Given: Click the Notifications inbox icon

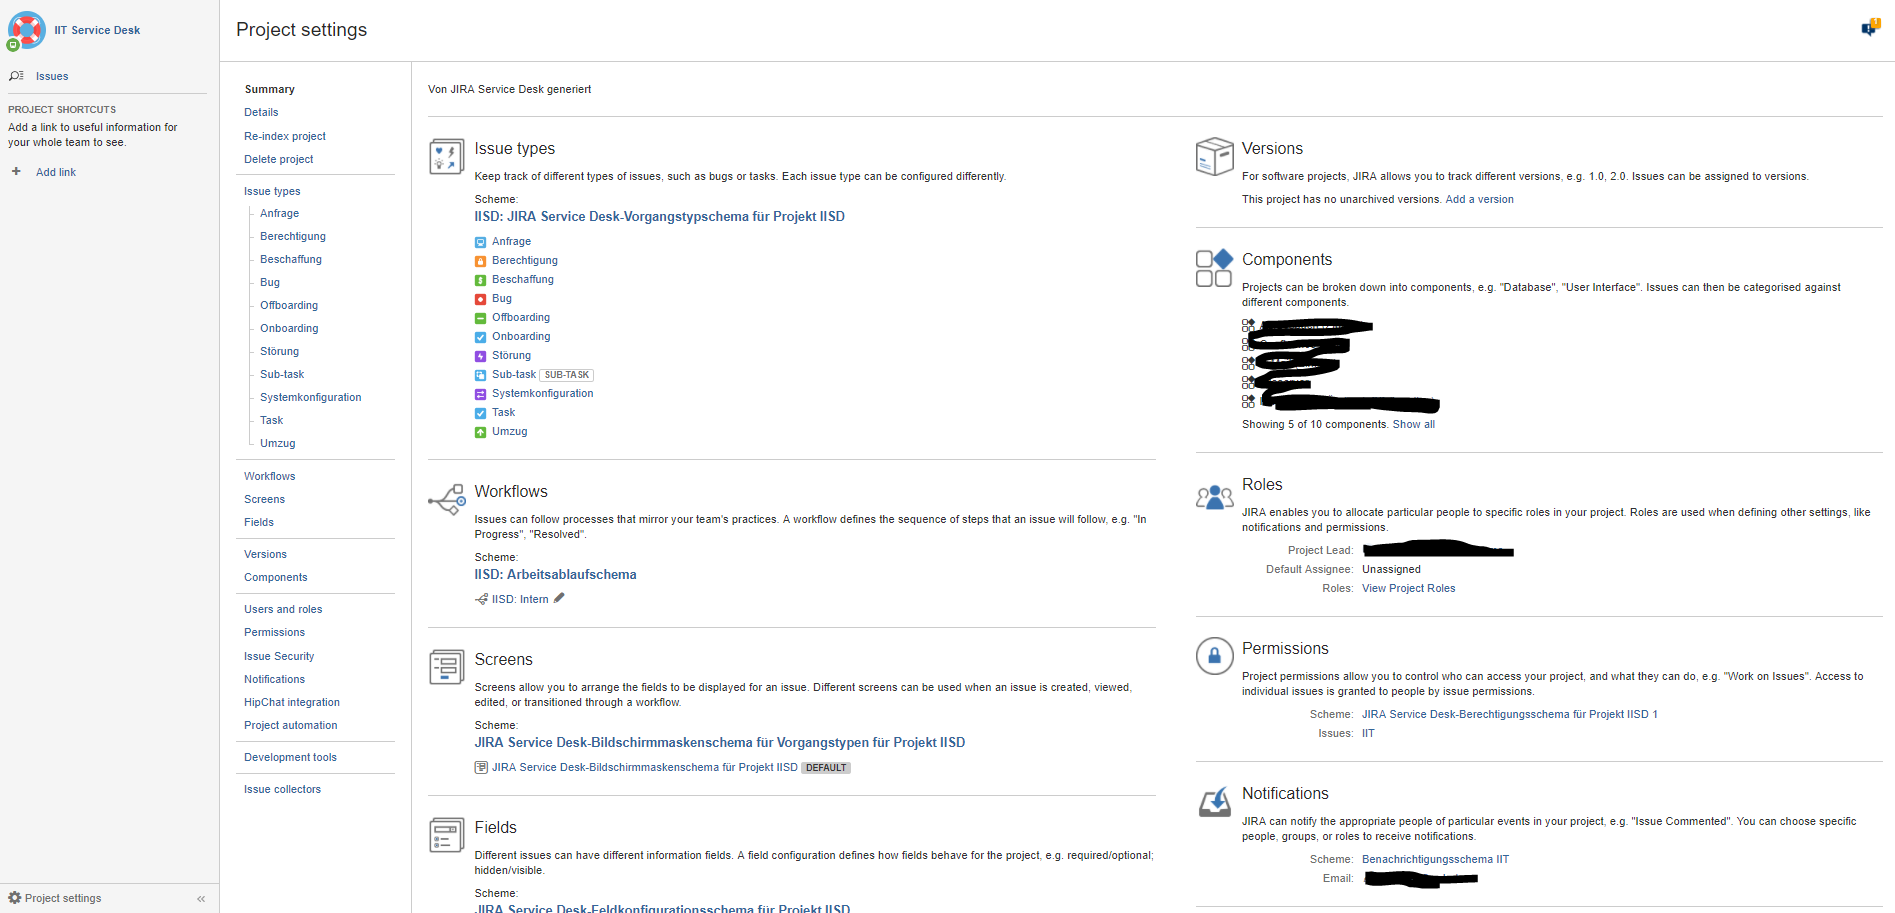Looking at the screenshot, I should click(x=1214, y=802).
